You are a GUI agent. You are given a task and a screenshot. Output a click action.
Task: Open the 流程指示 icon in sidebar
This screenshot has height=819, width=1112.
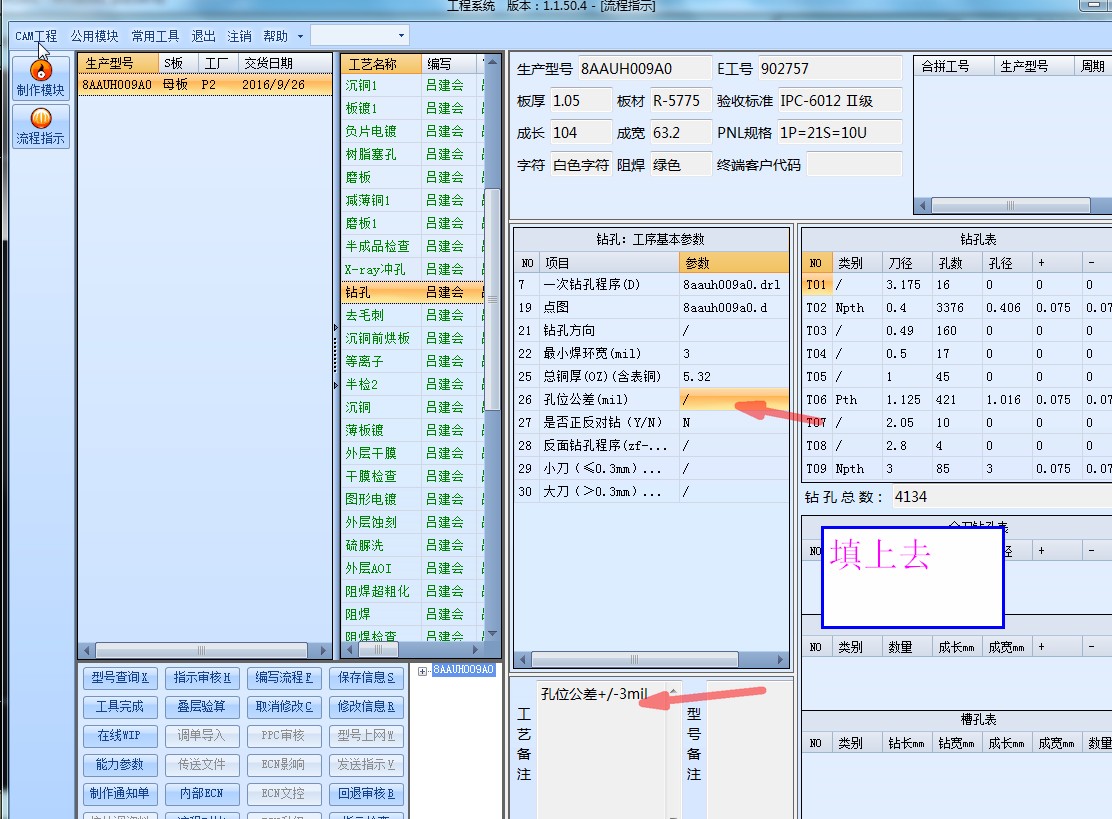[41, 126]
